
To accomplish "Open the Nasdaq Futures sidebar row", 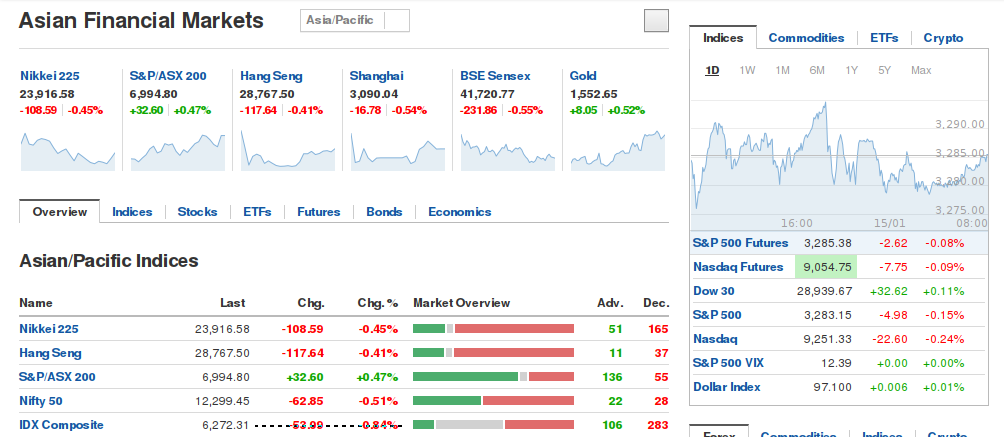I will pos(838,267).
